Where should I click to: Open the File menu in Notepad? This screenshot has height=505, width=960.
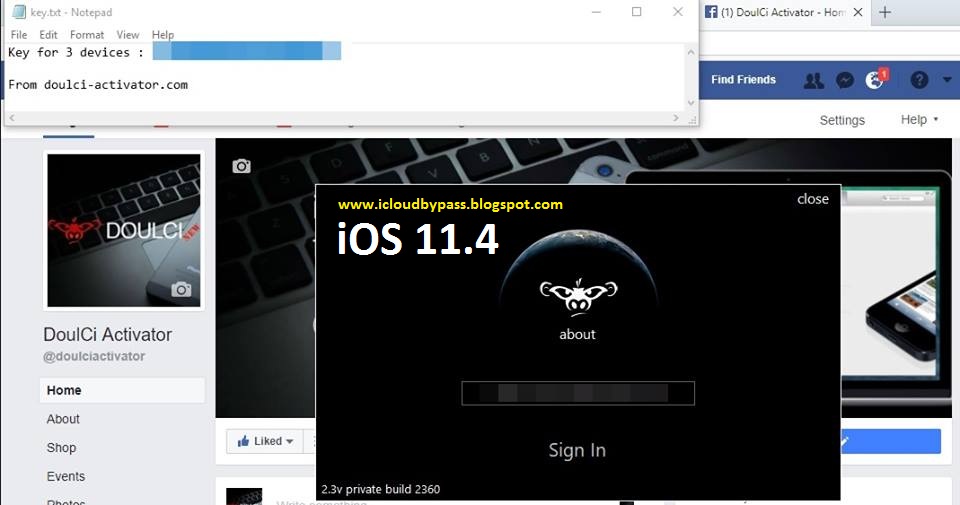18,35
